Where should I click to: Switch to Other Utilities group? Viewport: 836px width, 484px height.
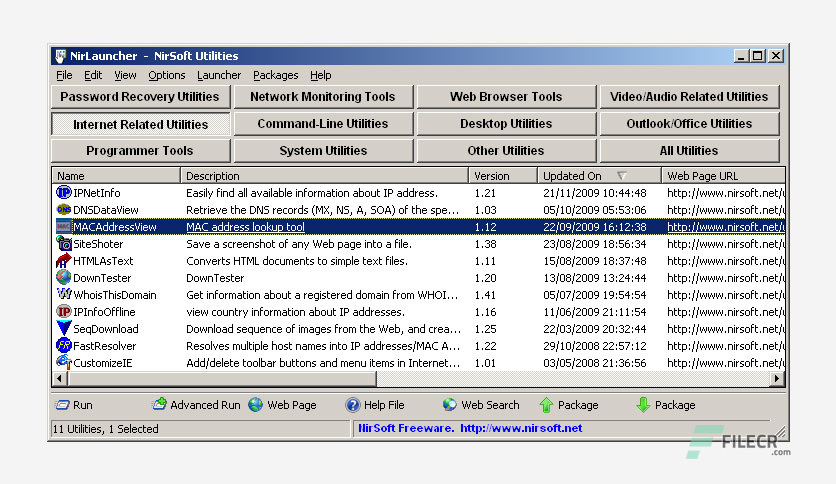507,151
